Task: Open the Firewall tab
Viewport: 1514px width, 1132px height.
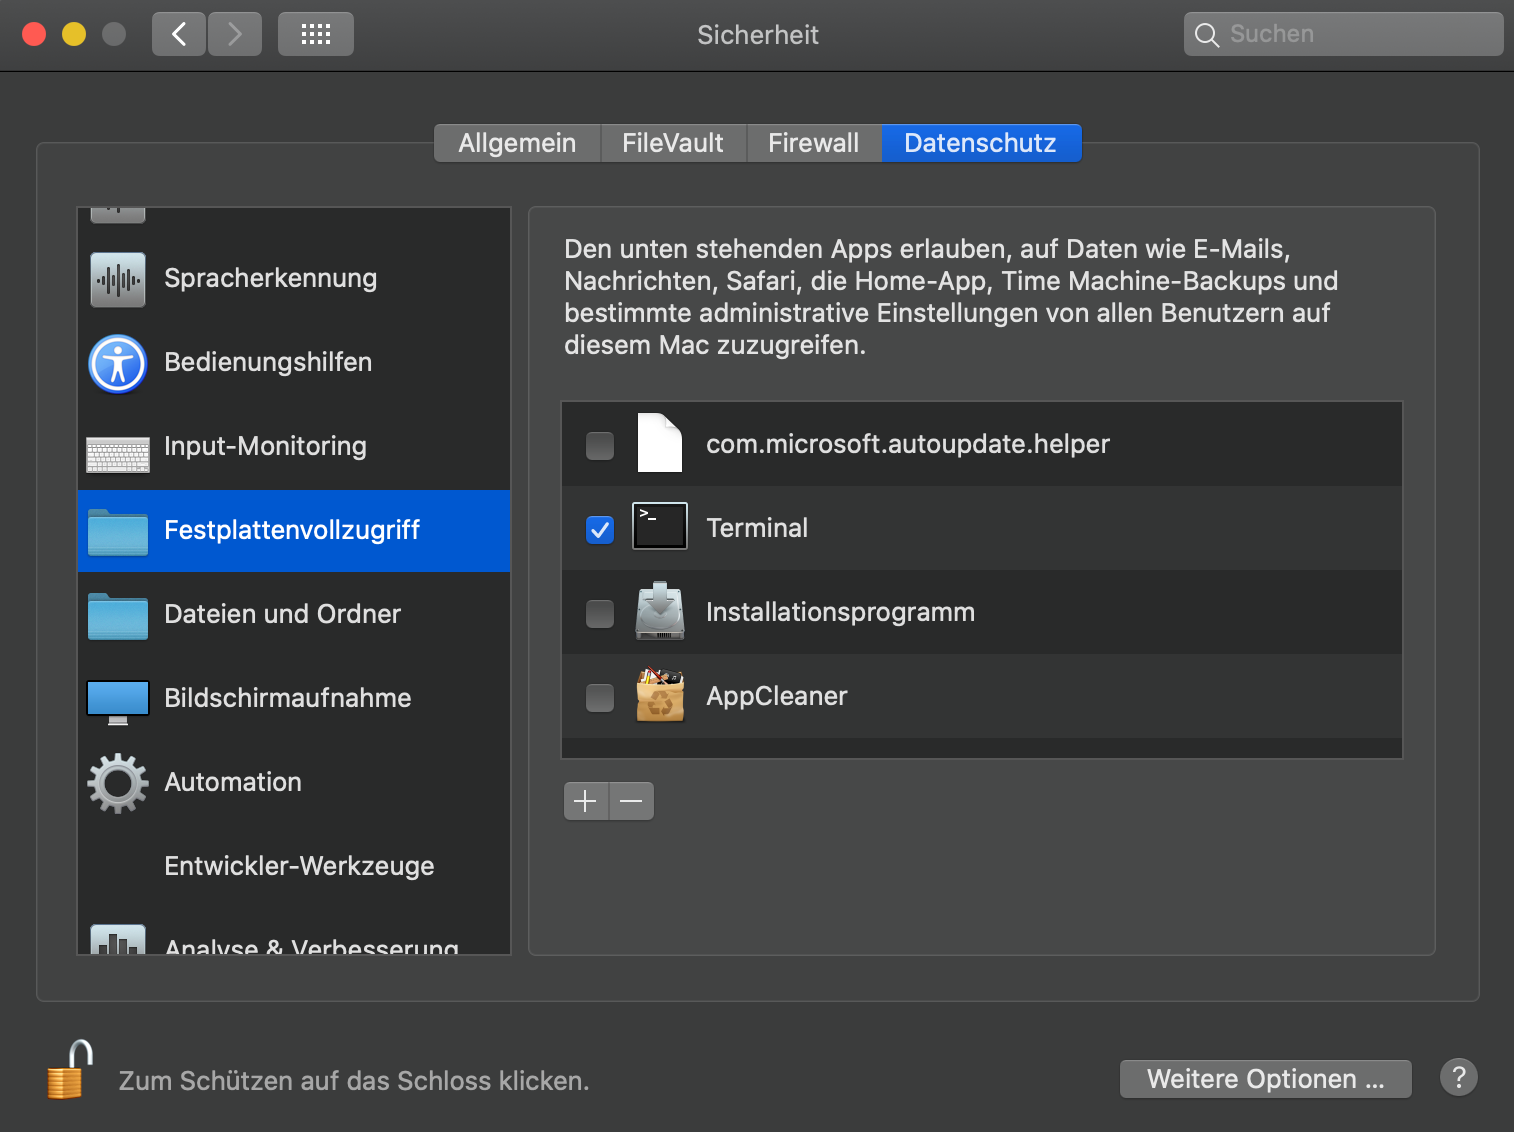Action: click(x=813, y=143)
